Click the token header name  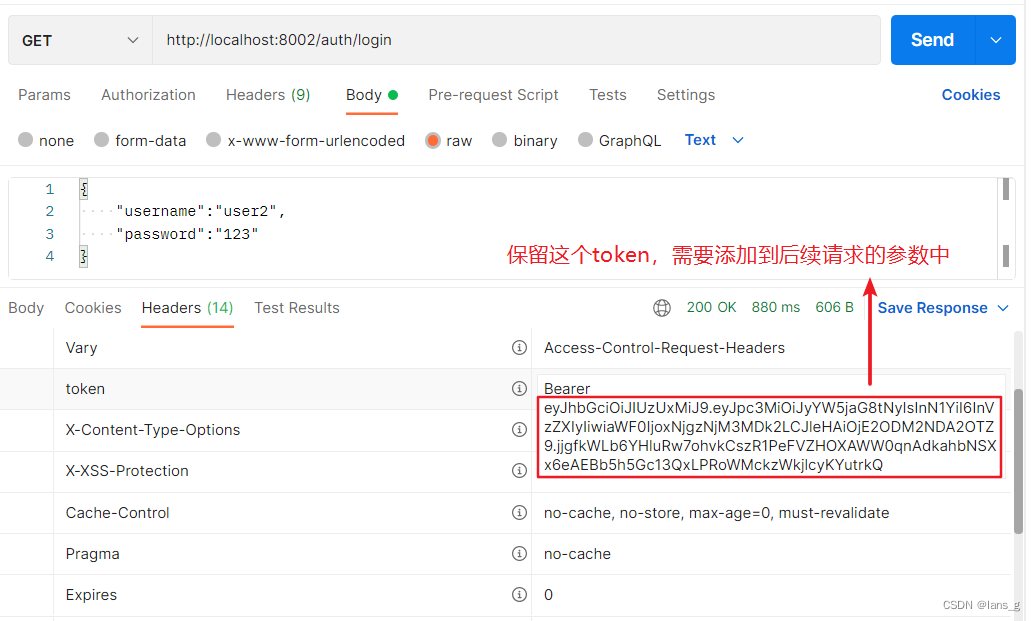tap(85, 389)
